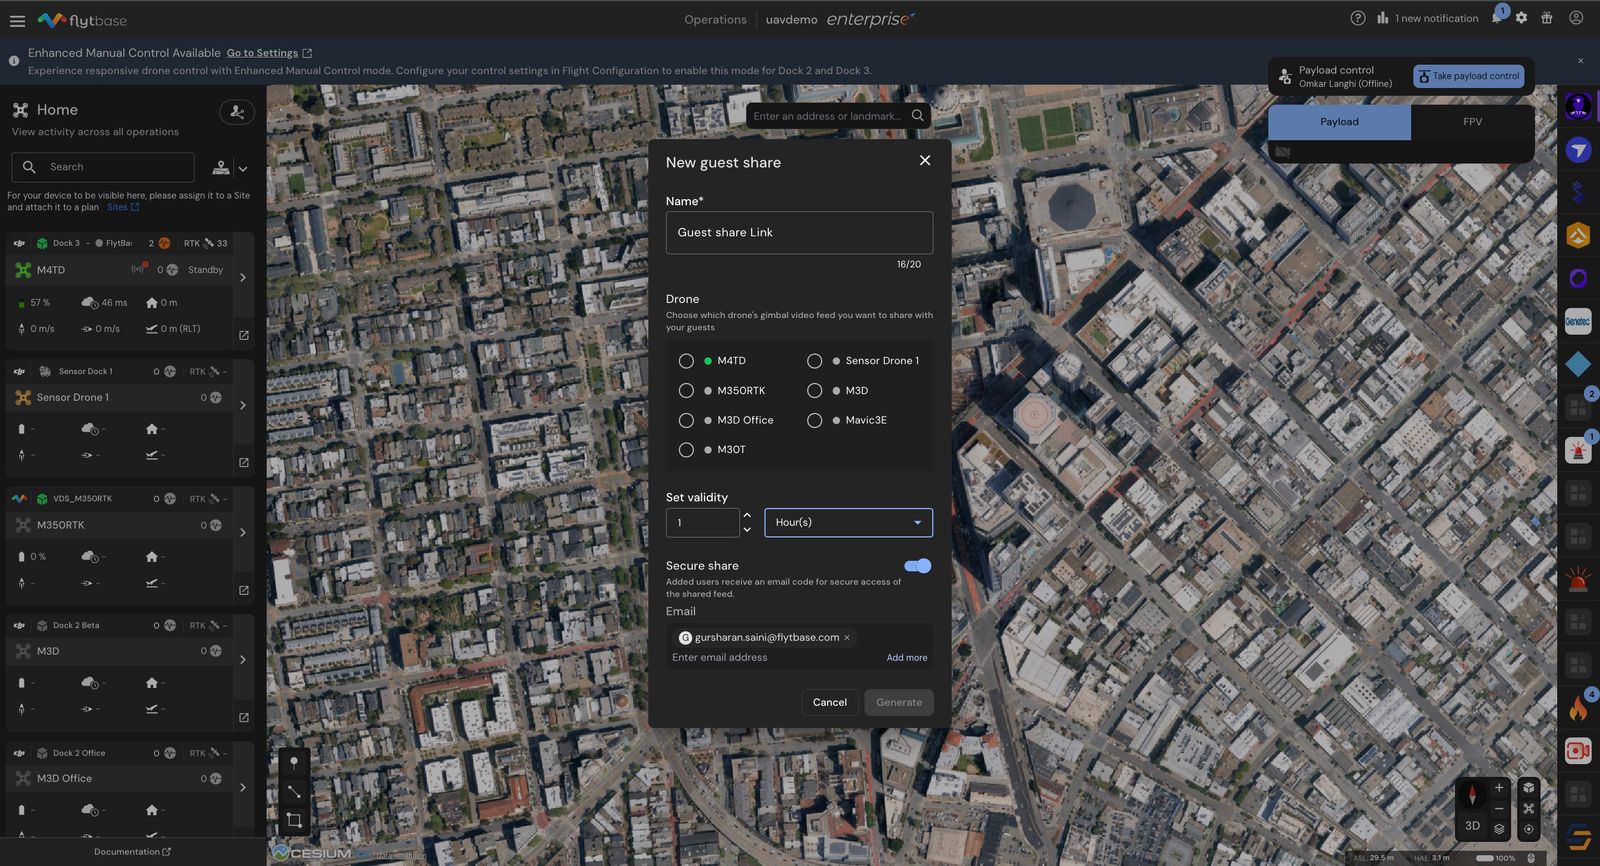The width and height of the screenshot is (1600, 866).
Task: Click the search magnifier in address bar
Action: (x=917, y=116)
